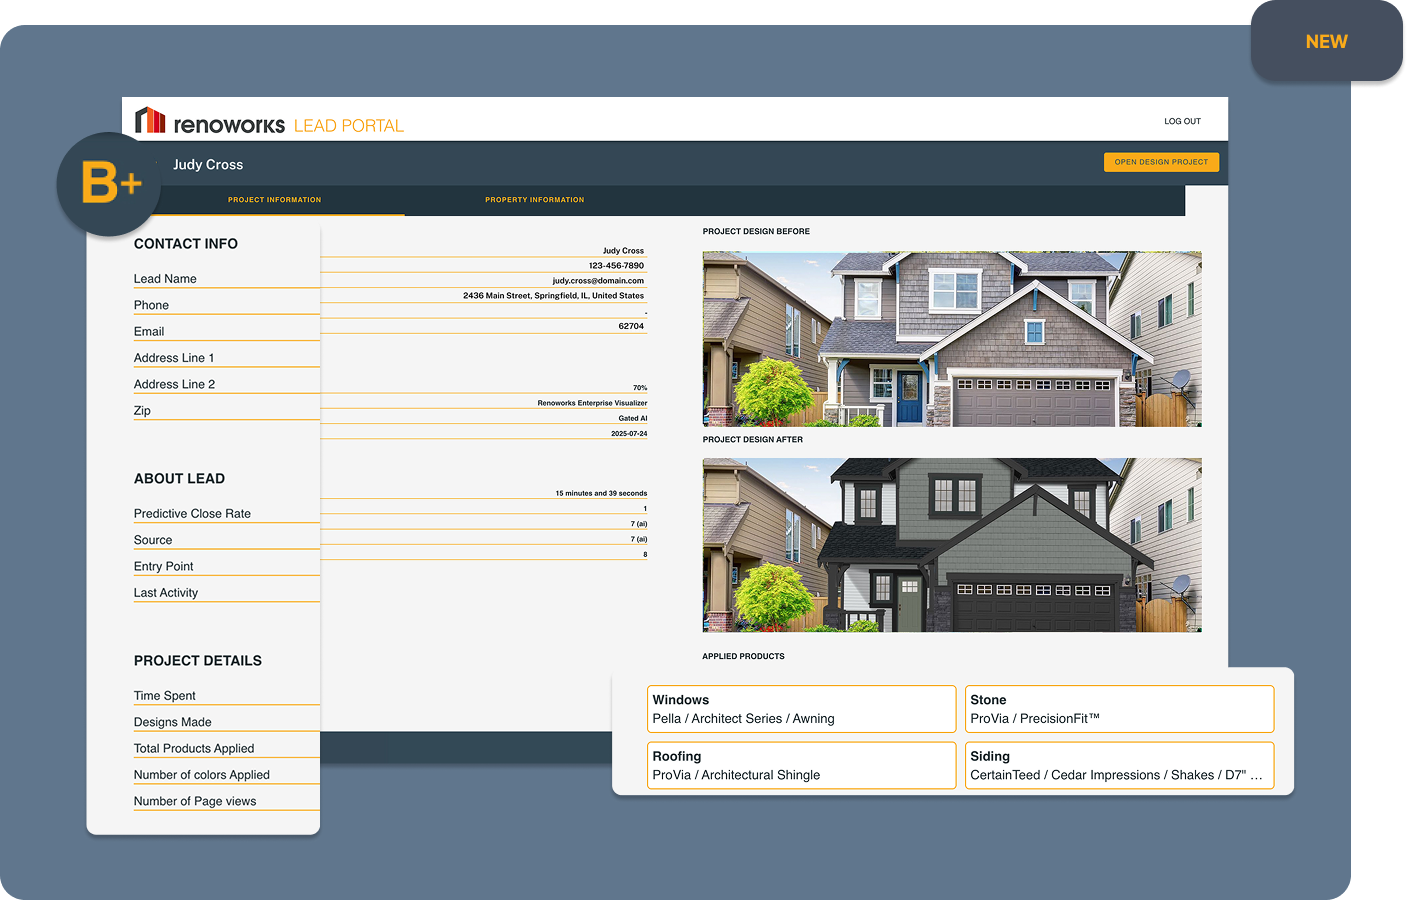This screenshot has width=1407, height=900.
Task: Click the judy.cross@domain.com email value
Action: pyautogui.click(x=598, y=281)
